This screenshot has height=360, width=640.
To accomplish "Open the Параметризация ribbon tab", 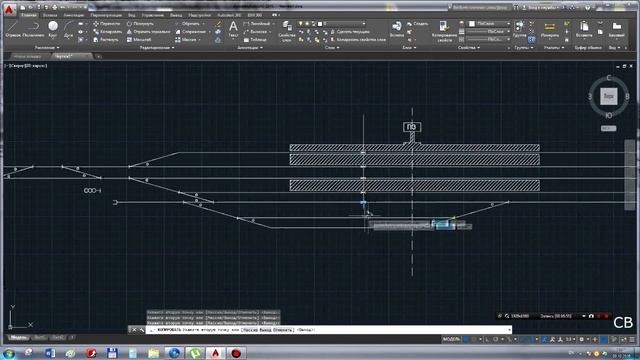I will coord(106,15).
